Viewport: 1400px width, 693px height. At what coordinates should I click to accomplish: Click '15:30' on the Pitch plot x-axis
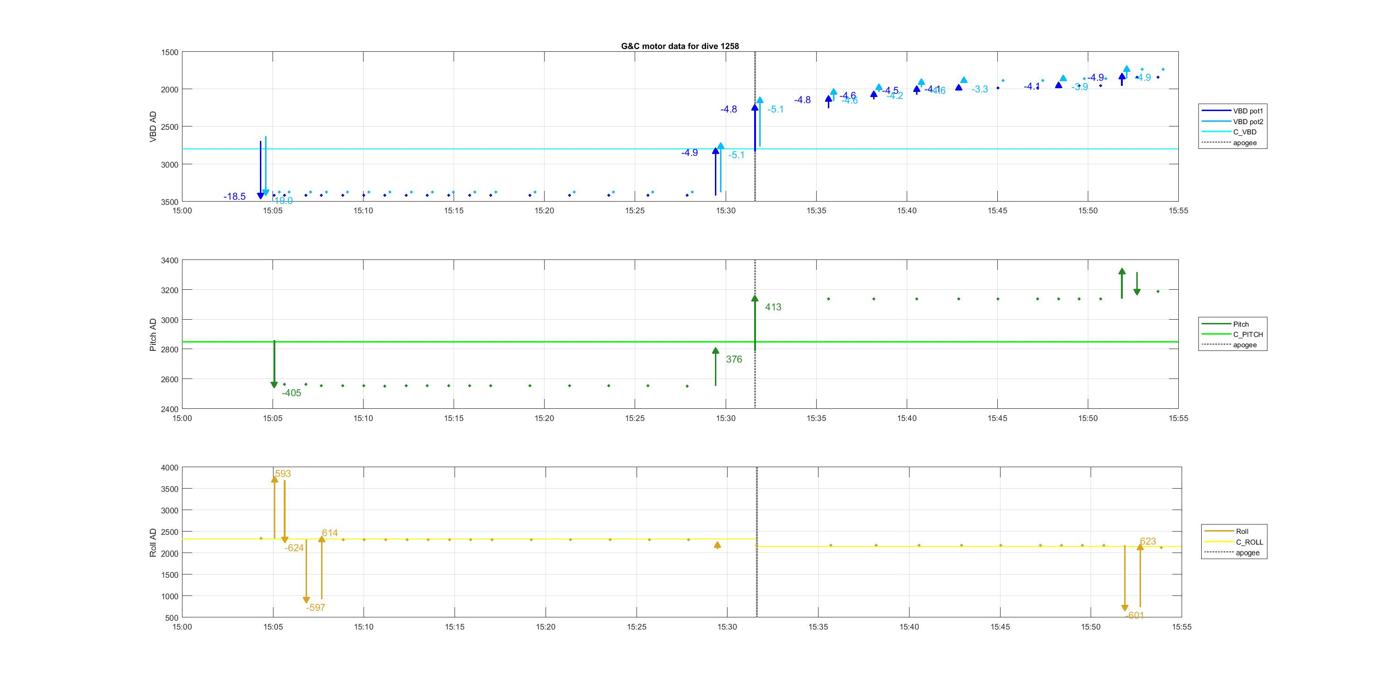pyautogui.click(x=726, y=419)
